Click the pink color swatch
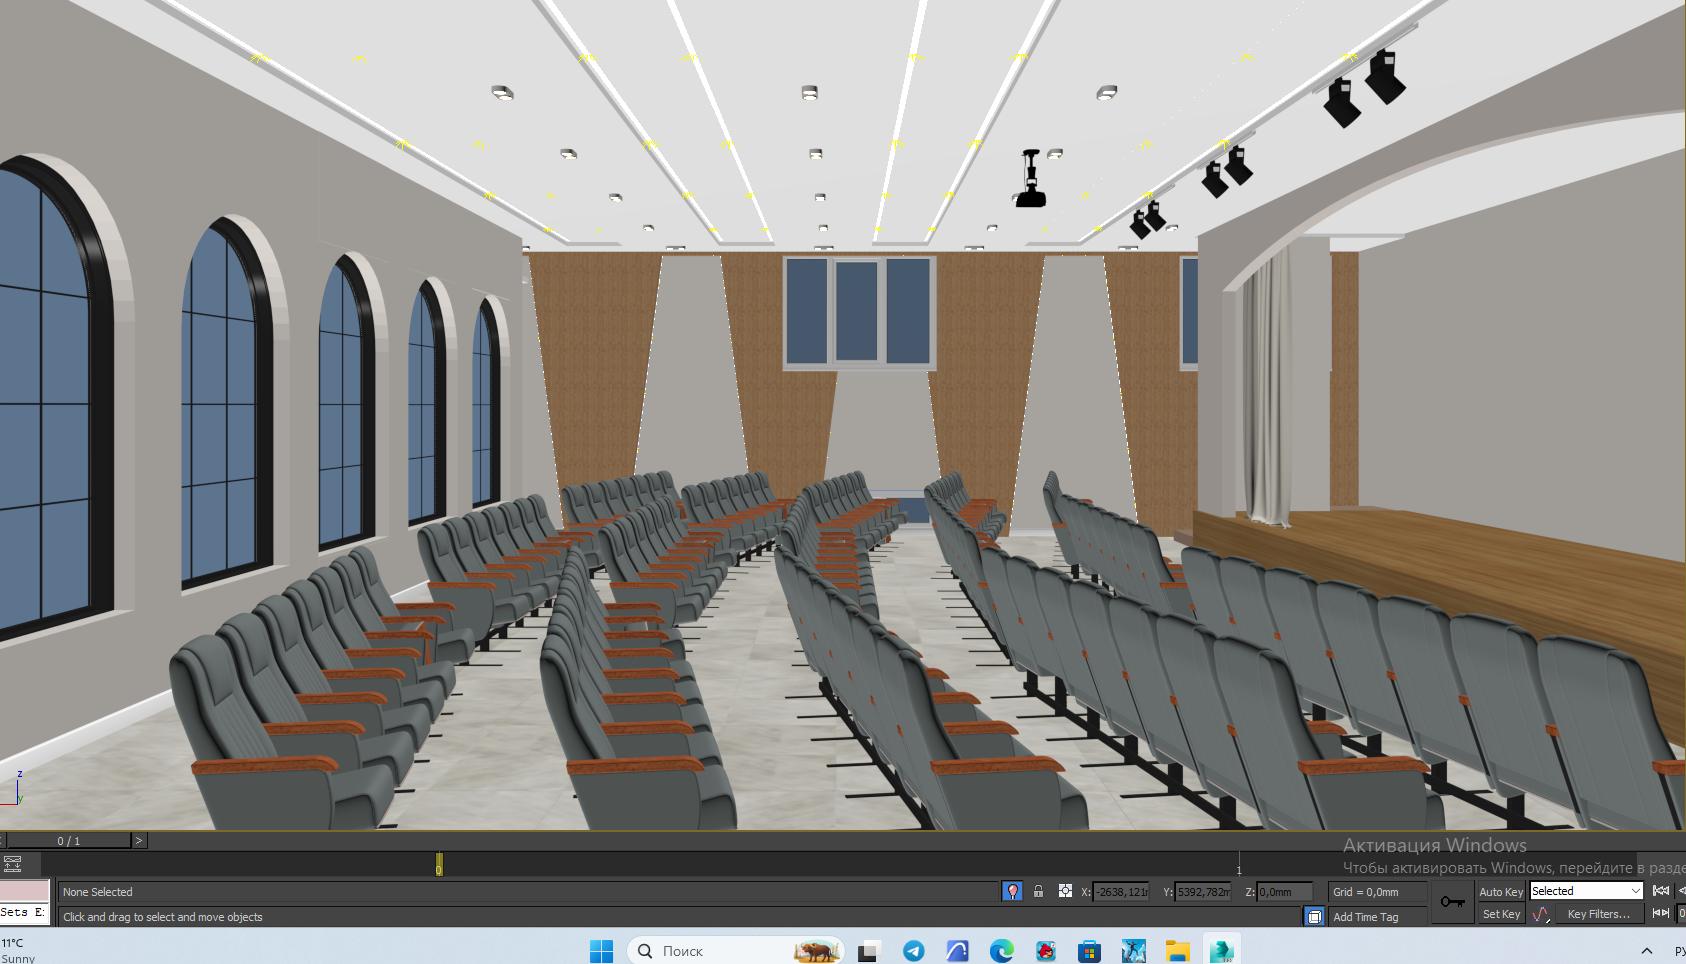Image resolution: width=1686 pixels, height=964 pixels. 24,890
